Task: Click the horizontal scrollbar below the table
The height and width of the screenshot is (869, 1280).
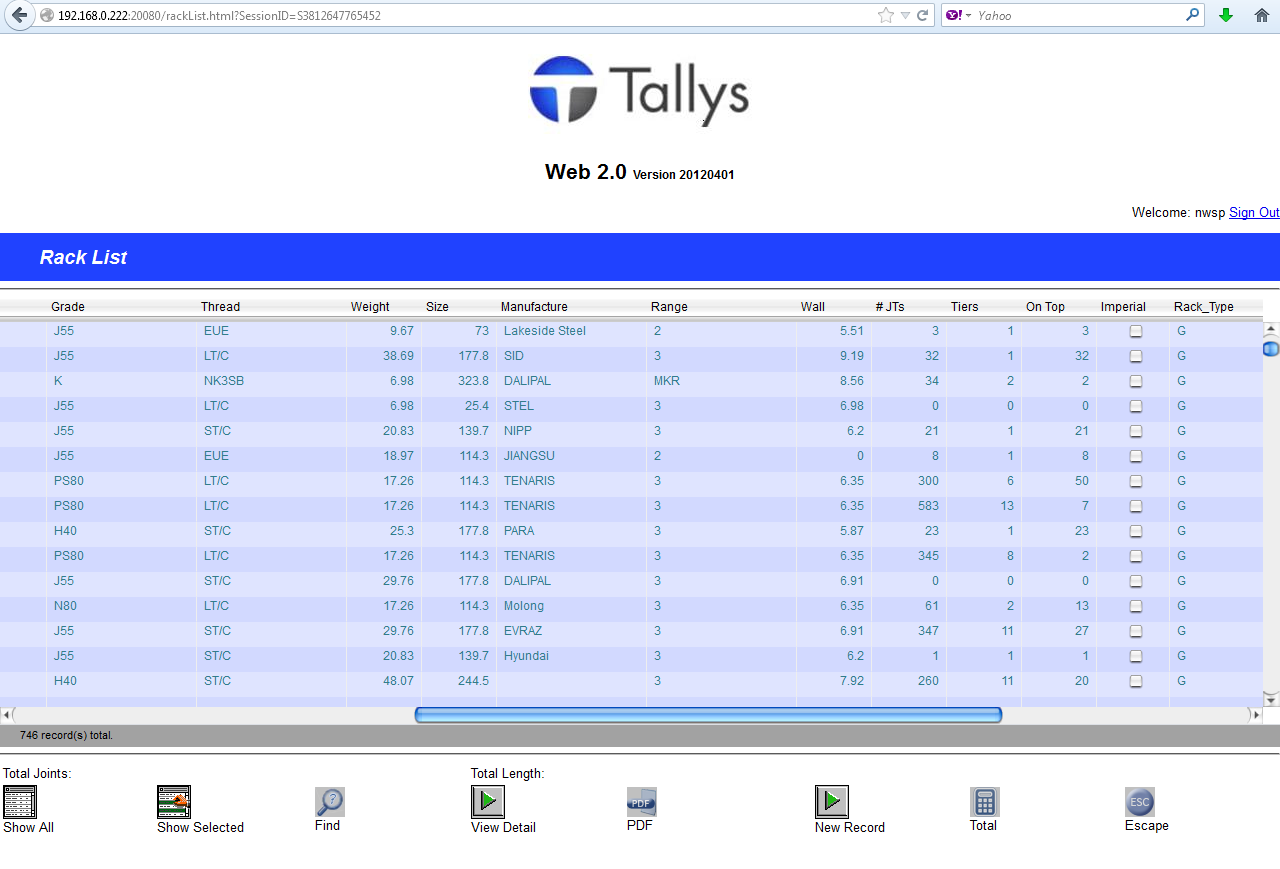Action: [710, 714]
